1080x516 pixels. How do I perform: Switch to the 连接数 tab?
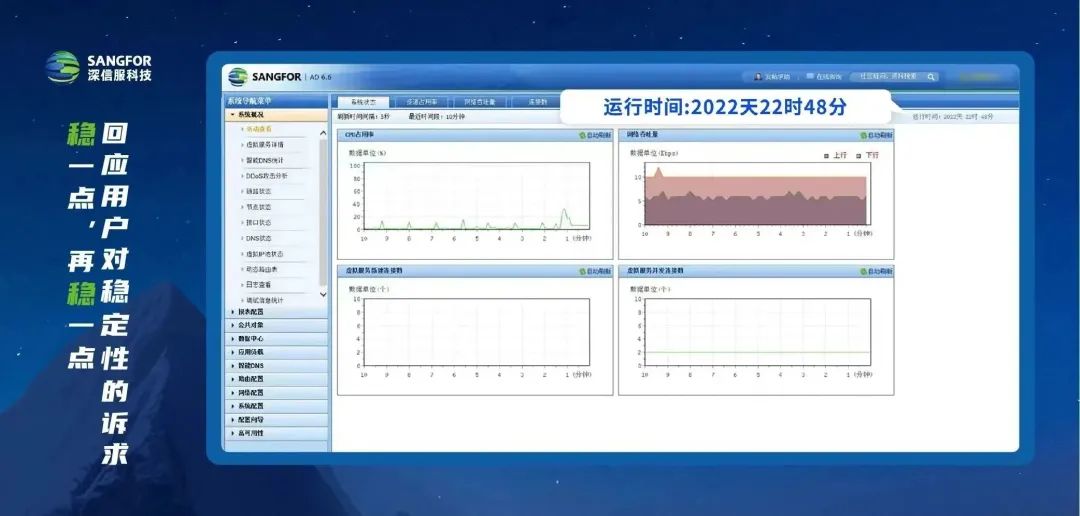tap(537, 102)
